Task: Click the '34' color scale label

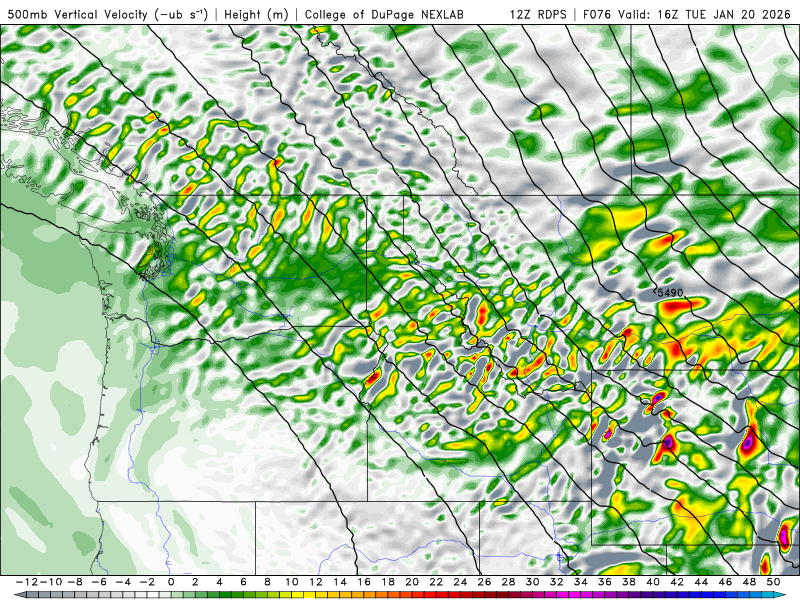Action: [x=581, y=582]
